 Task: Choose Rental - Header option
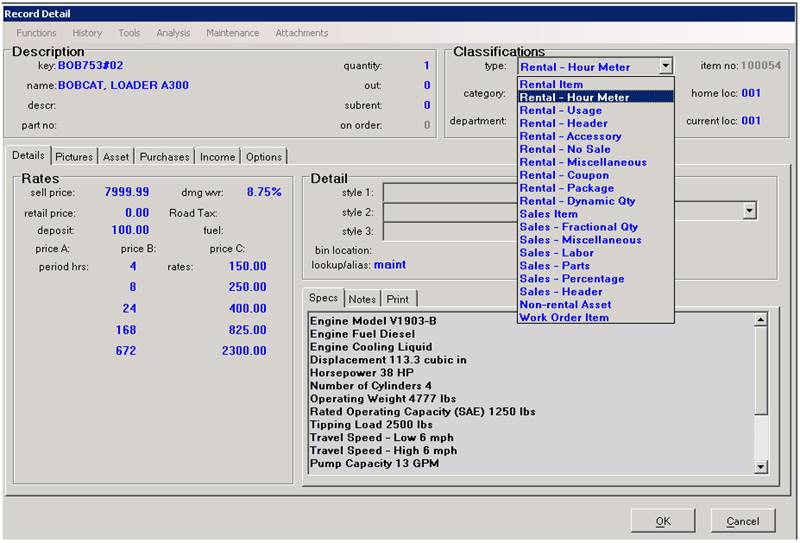coord(595,123)
